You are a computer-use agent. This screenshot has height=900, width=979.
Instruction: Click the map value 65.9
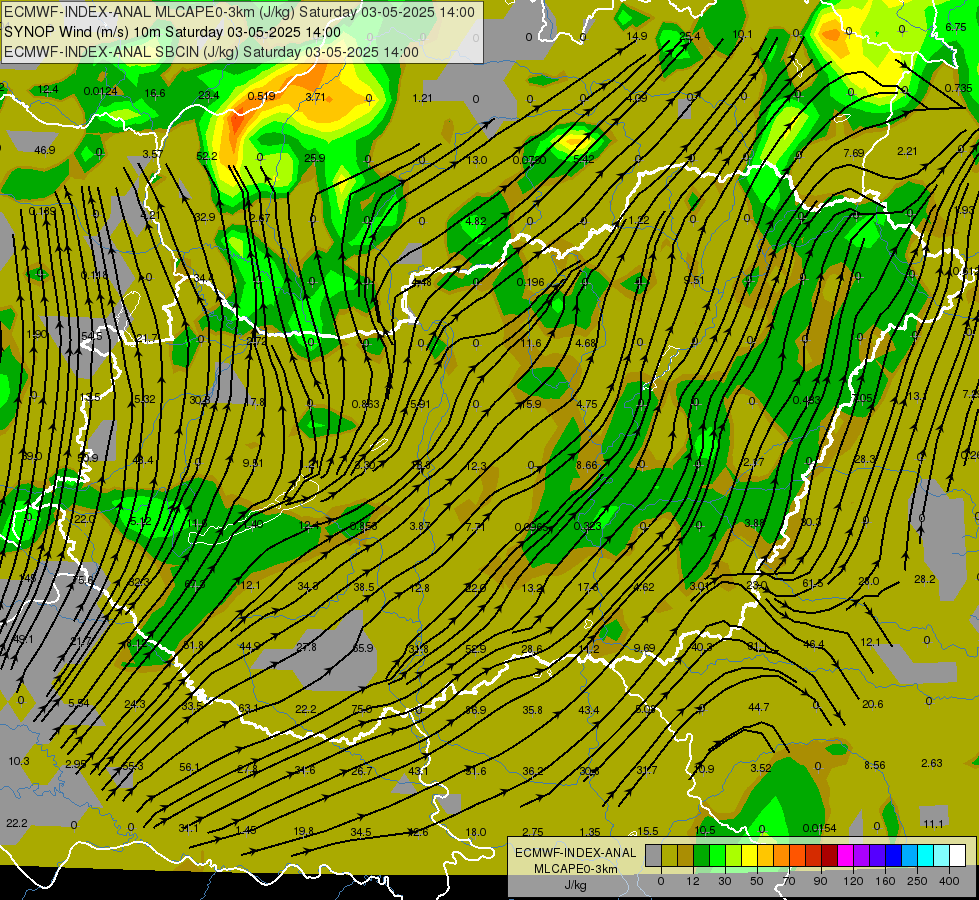click(x=363, y=648)
